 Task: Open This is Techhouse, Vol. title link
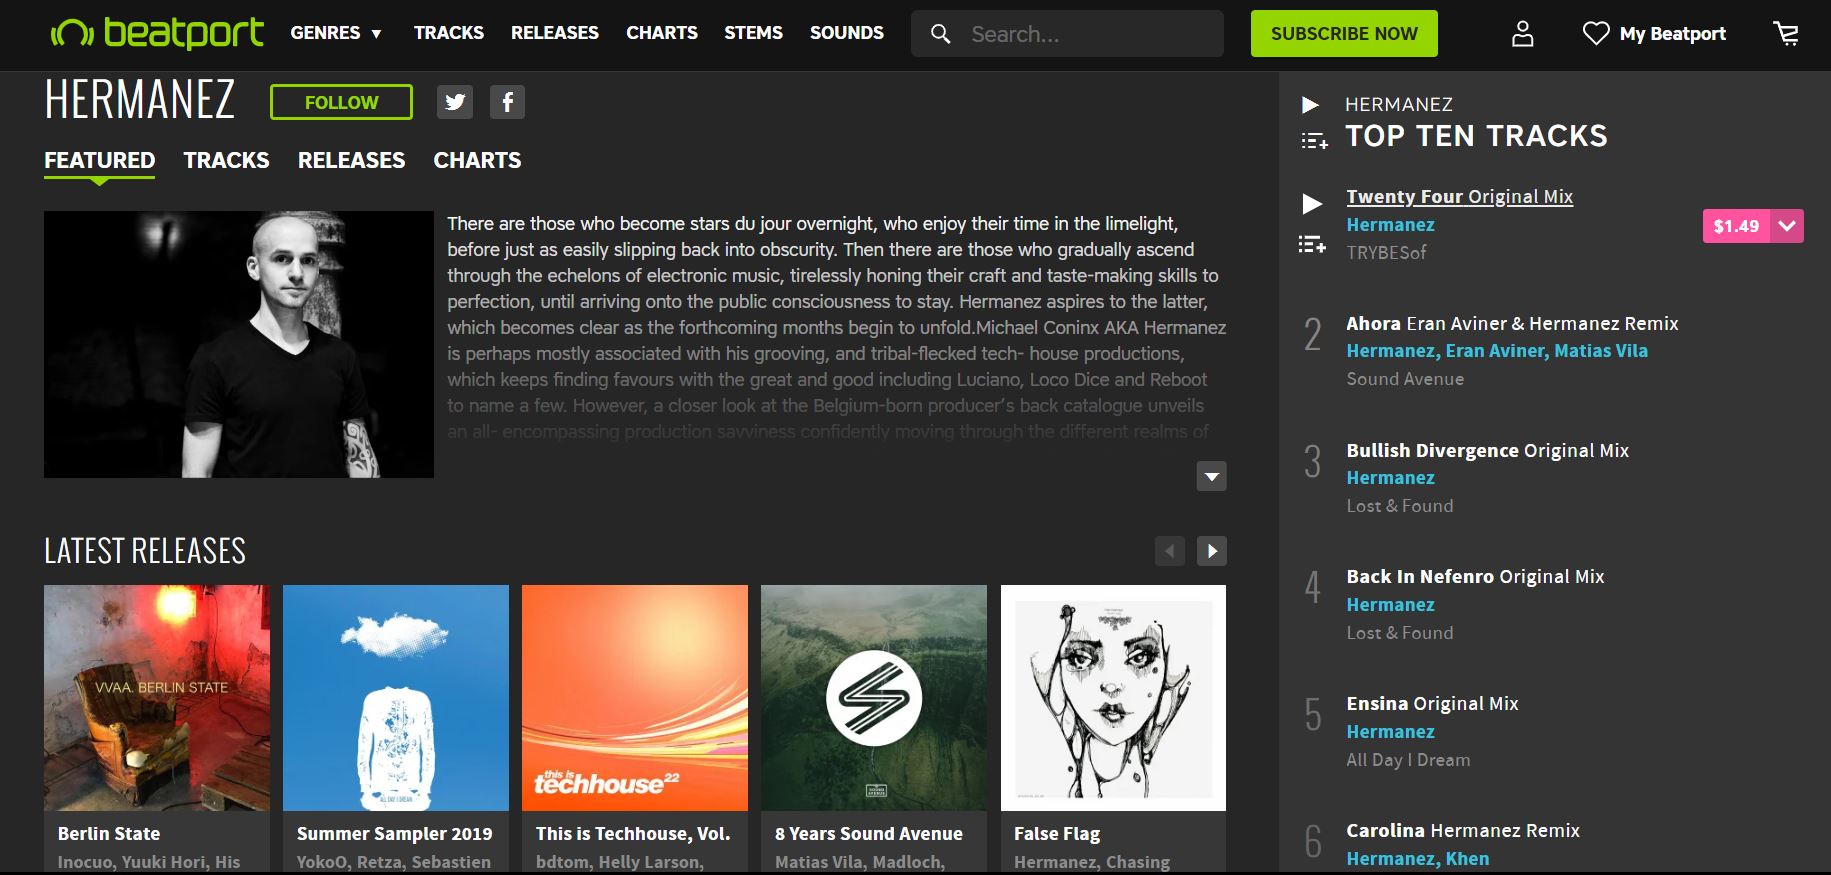633,834
